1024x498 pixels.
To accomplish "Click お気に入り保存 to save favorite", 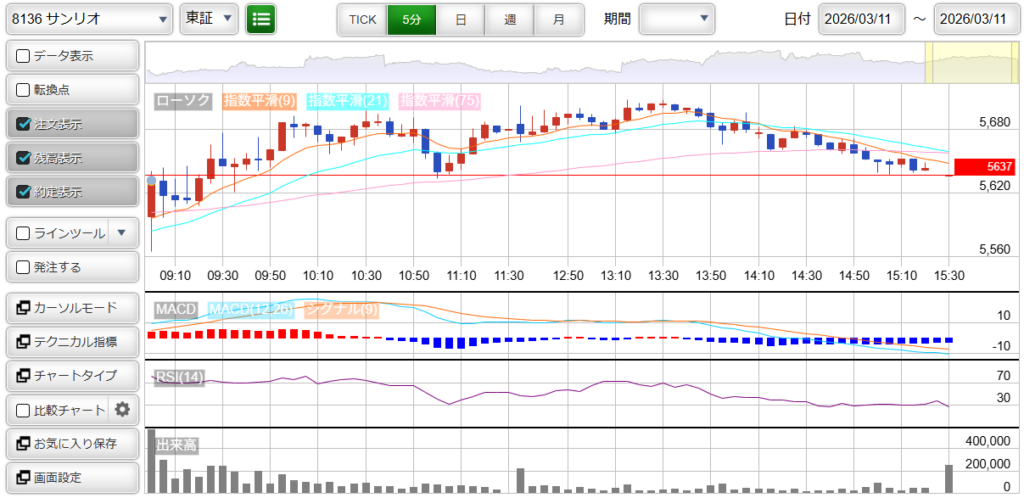I will pyautogui.click(x=70, y=443).
